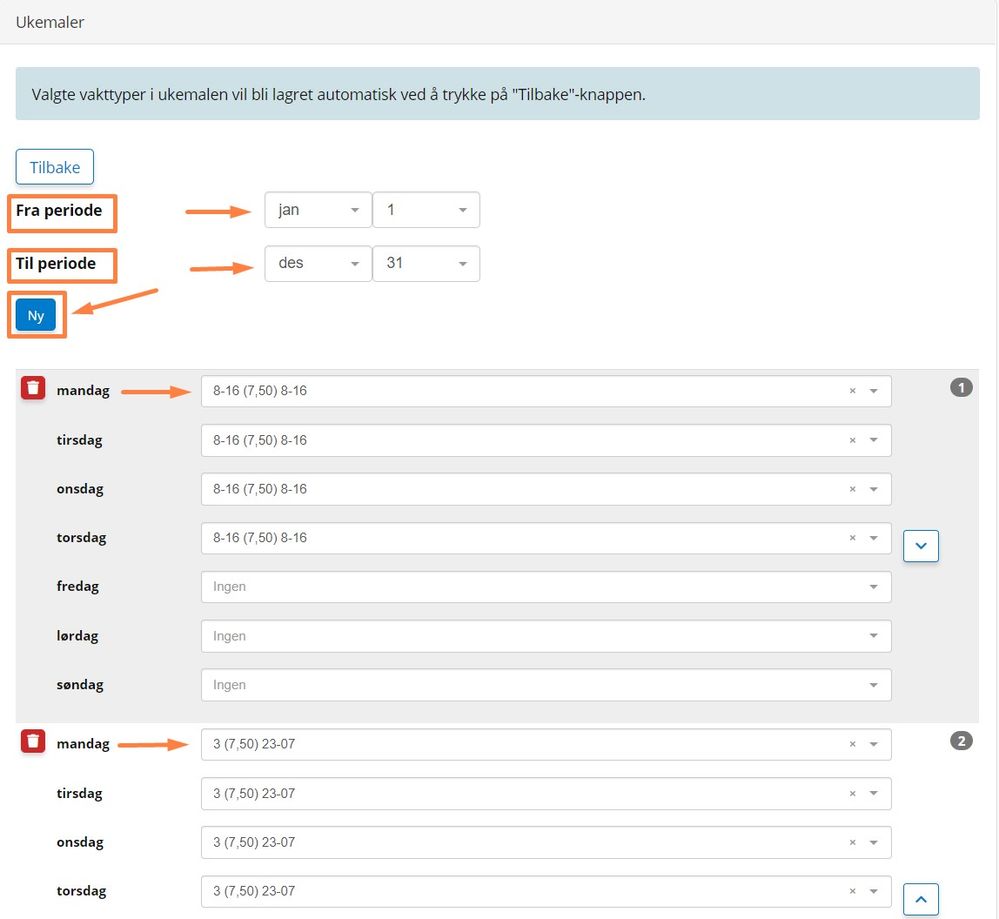Image resolution: width=999 pixels, height=919 pixels.
Task: Expand week 1 lørdag shift dropdown
Action: pyautogui.click(x=545, y=636)
